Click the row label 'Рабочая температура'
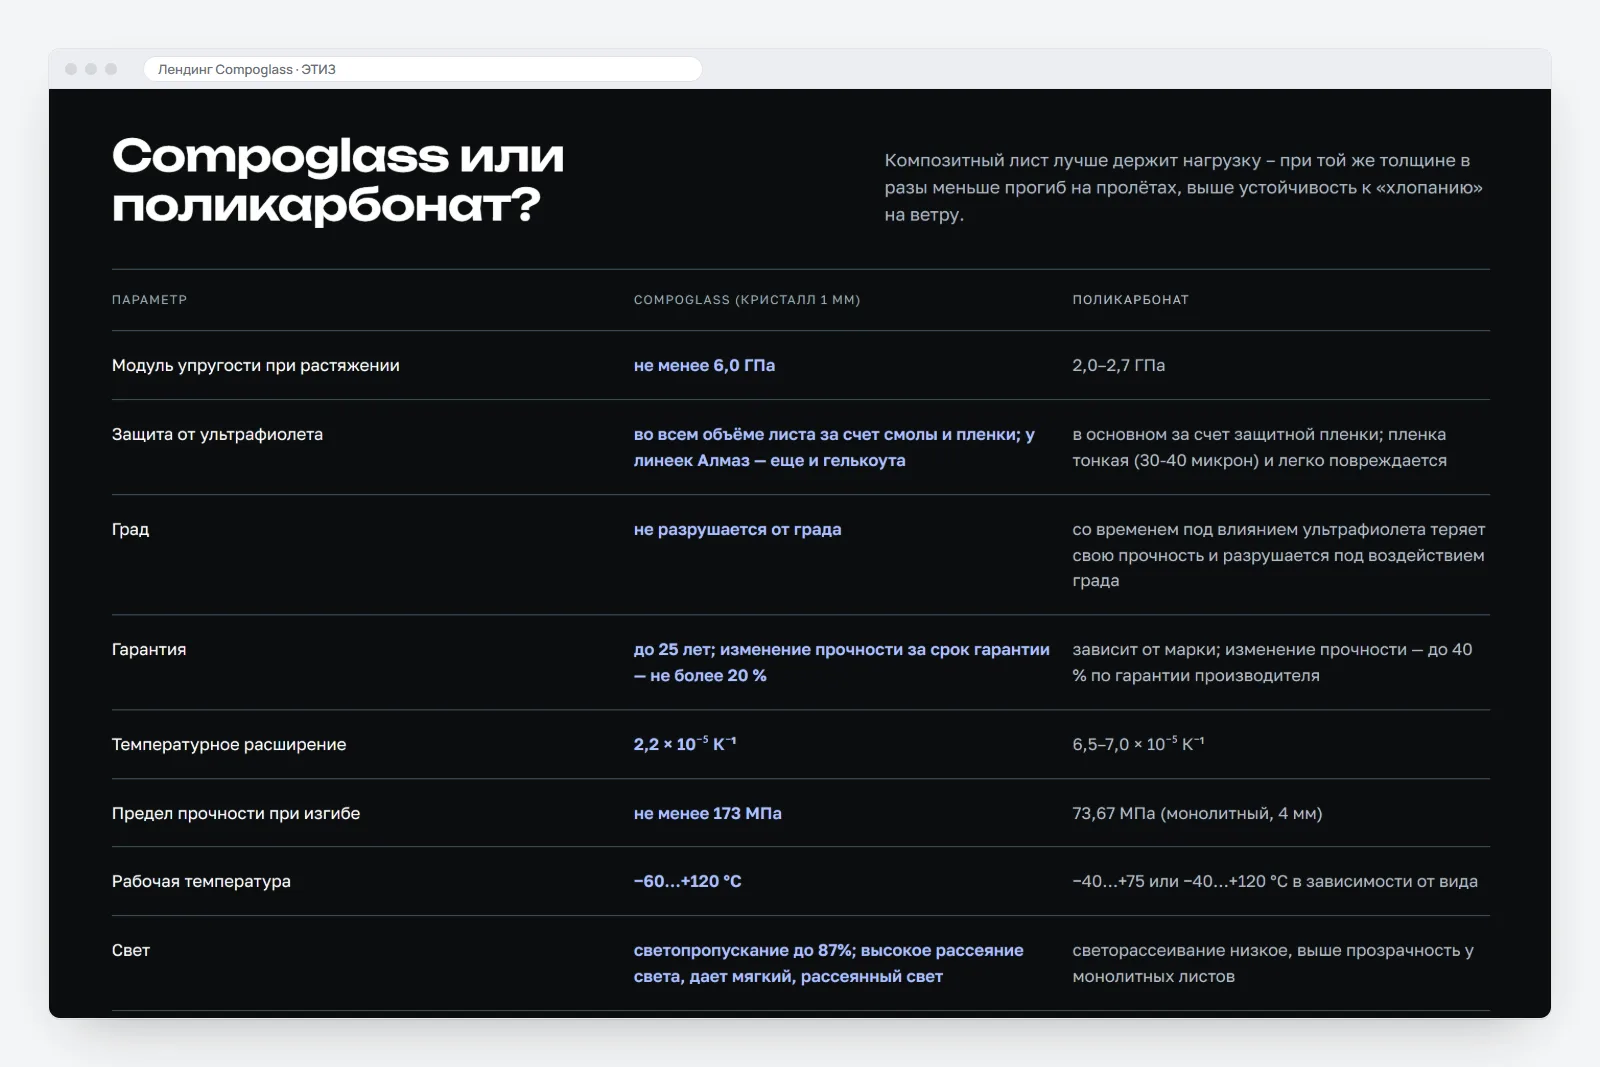Image resolution: width=1600 pixels, height=1067 pixels. tap(201, 881)
